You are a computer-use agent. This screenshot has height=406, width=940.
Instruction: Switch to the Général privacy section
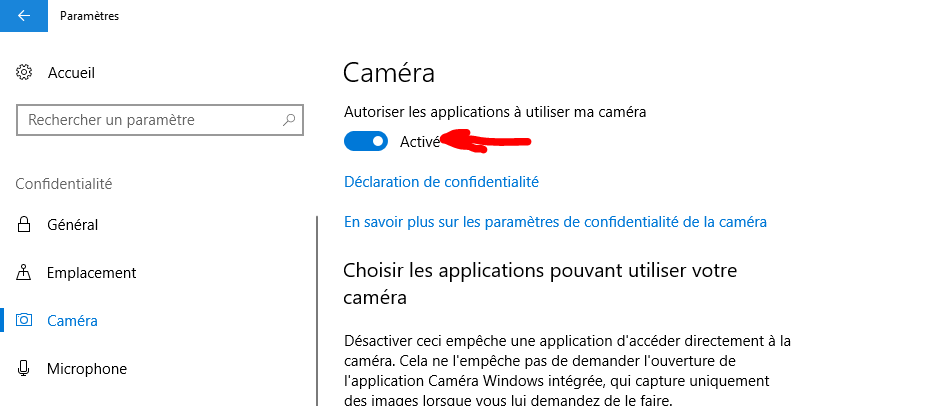73,225
